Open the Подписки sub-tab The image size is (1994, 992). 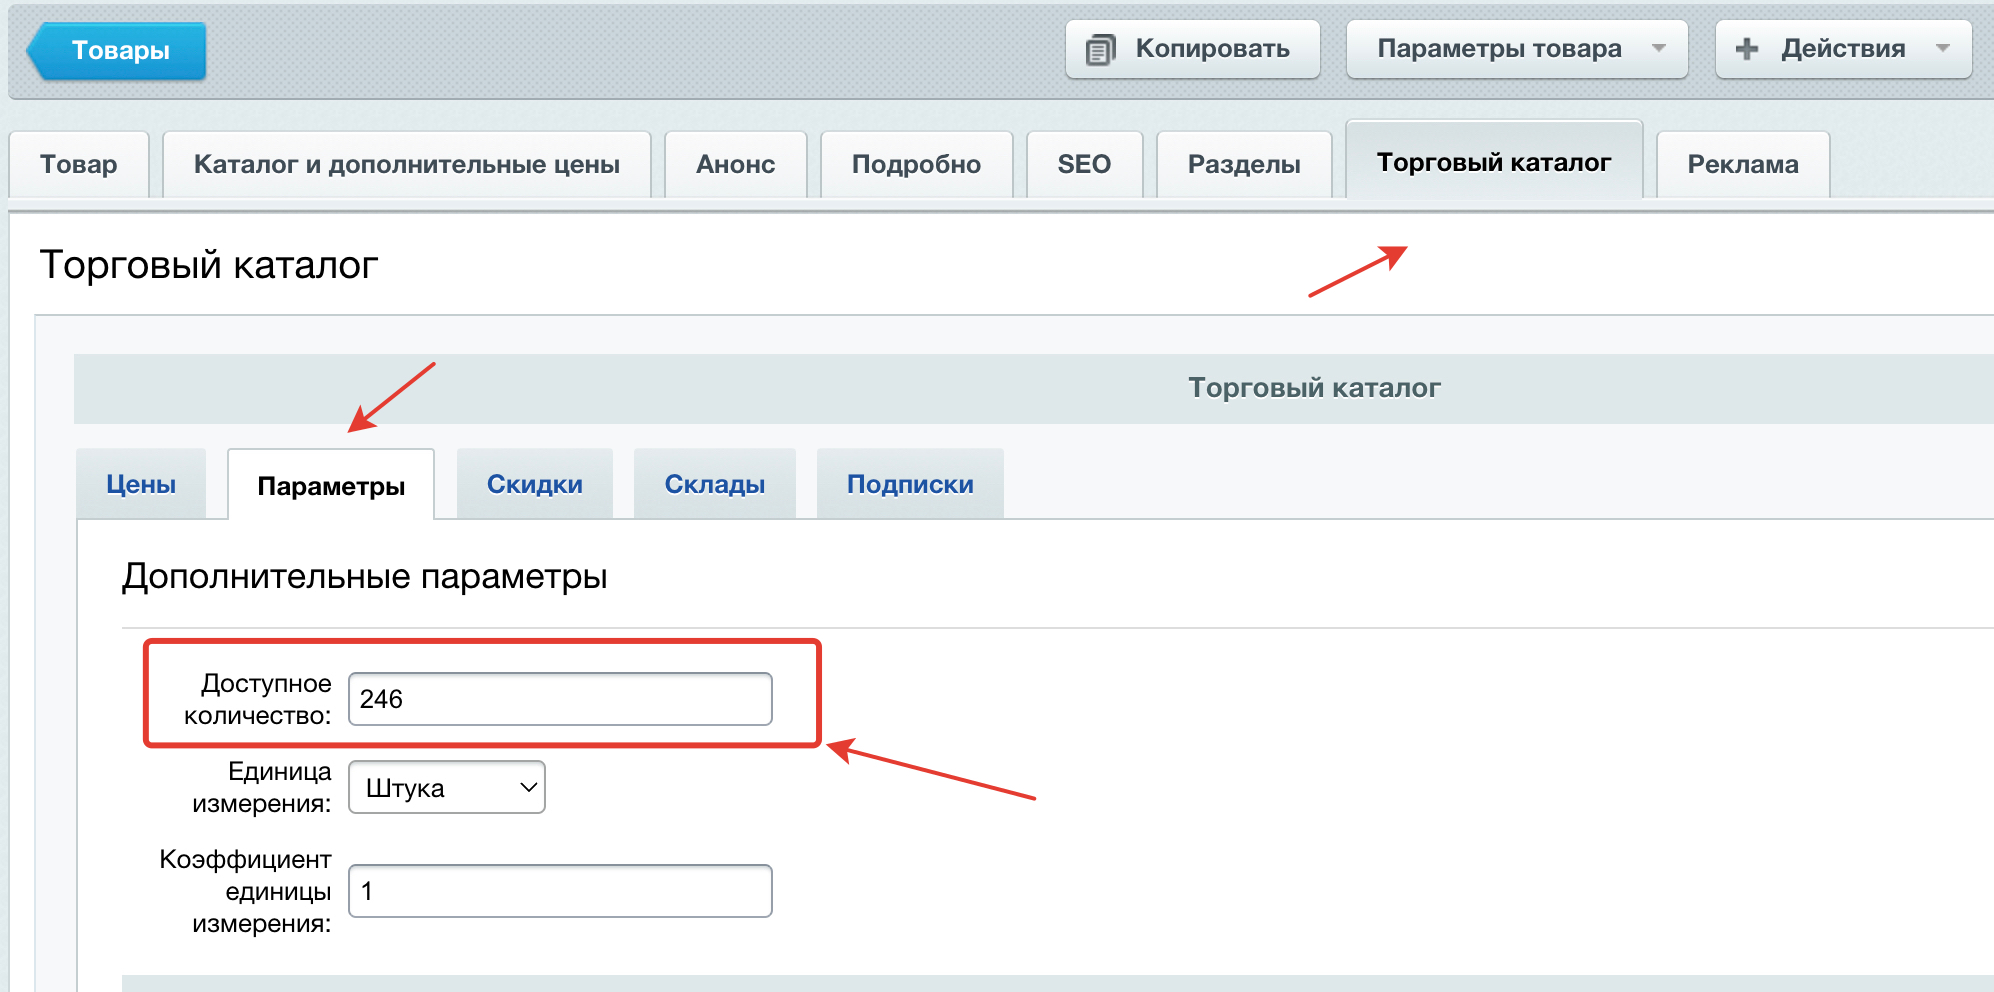click(x=910, y=484)
